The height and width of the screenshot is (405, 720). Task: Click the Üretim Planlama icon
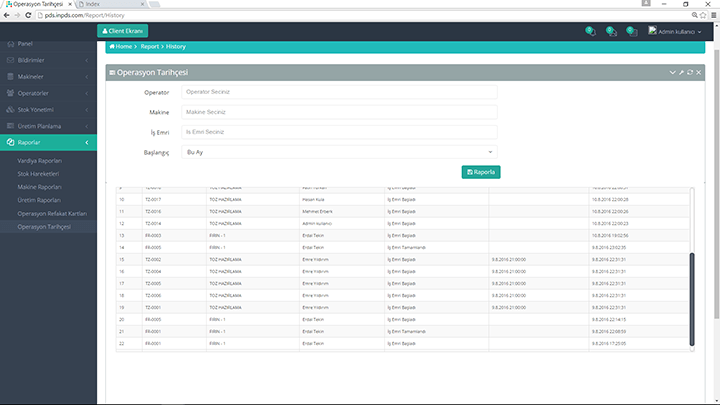[11, 126]
